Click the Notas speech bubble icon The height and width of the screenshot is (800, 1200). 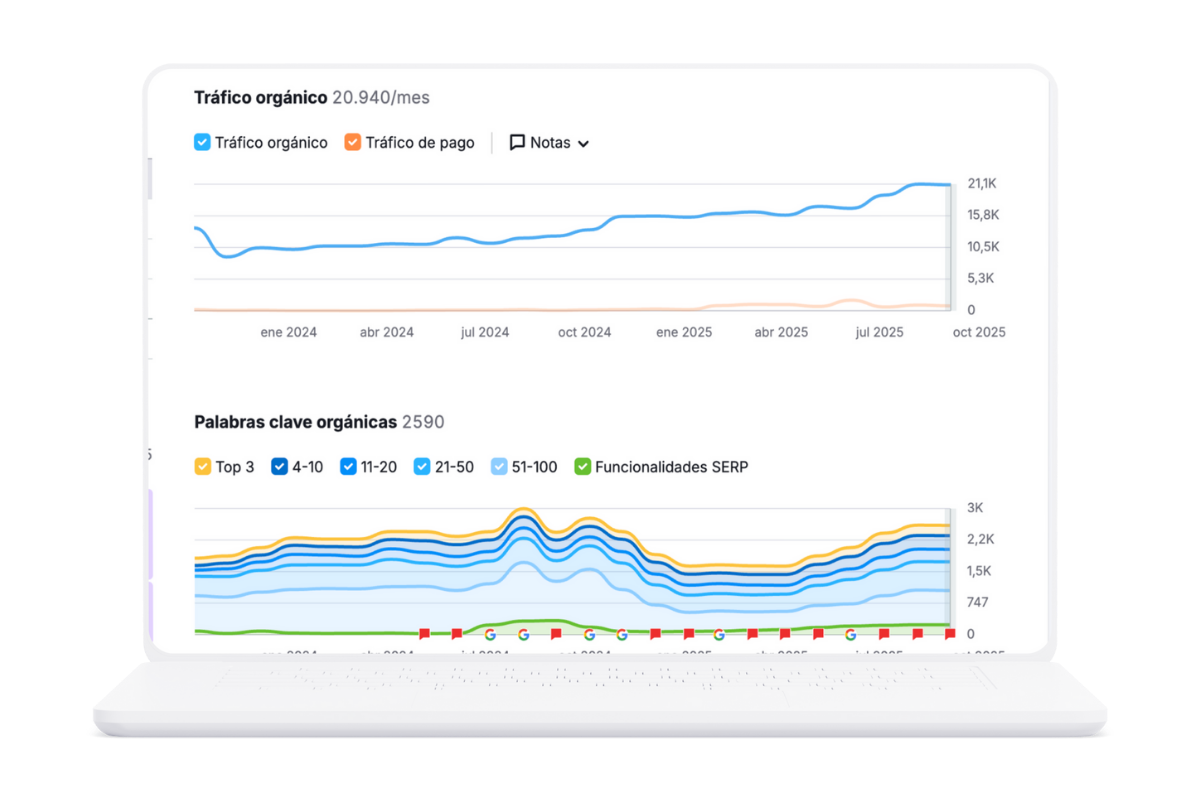517,143
